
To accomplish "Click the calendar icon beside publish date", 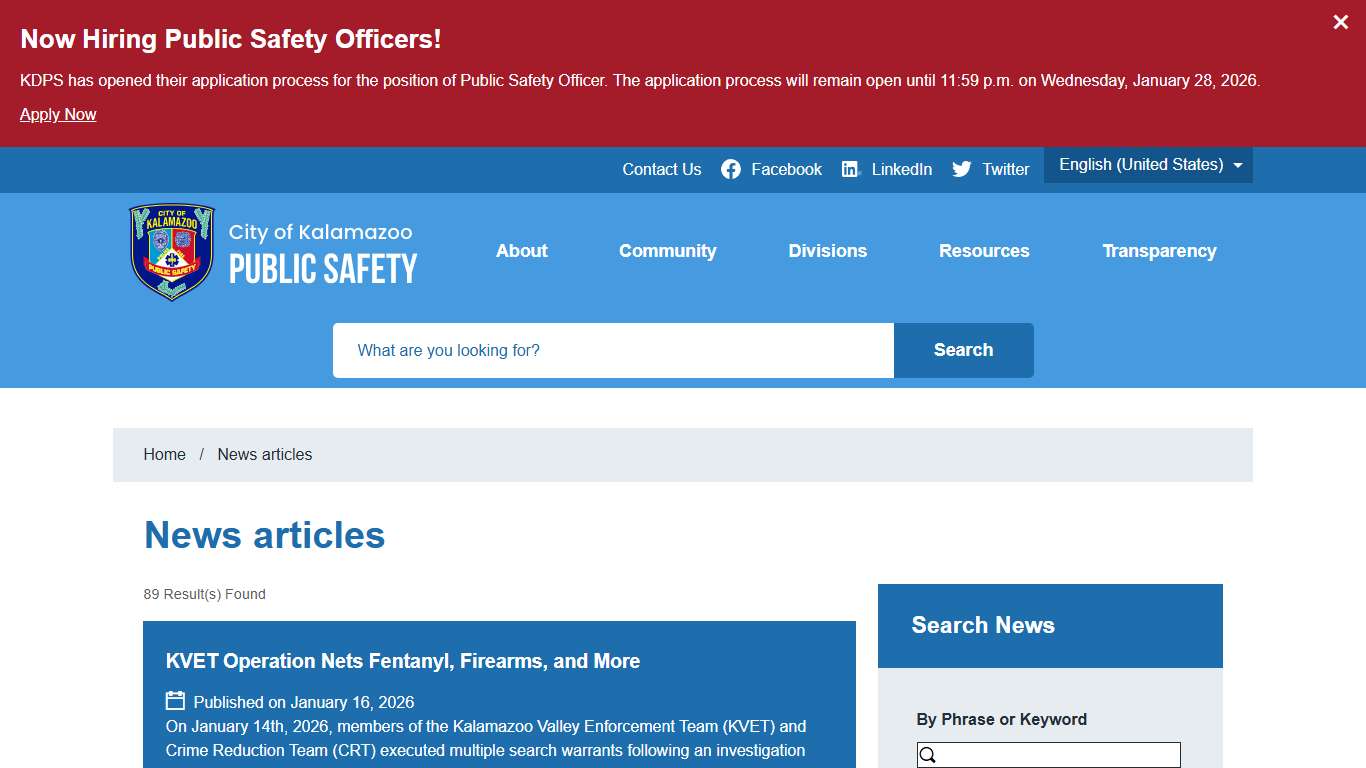I will pyautogui.click(x=176, y=700).
